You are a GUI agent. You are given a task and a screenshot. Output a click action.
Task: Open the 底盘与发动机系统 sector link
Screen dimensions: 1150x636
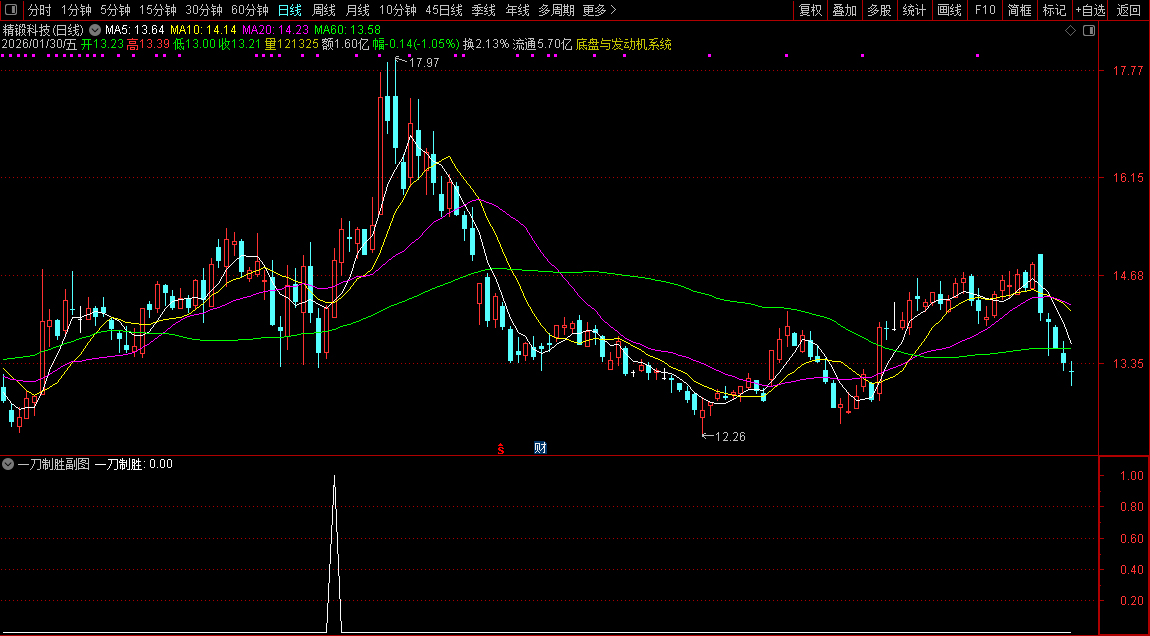click(623, 44)
